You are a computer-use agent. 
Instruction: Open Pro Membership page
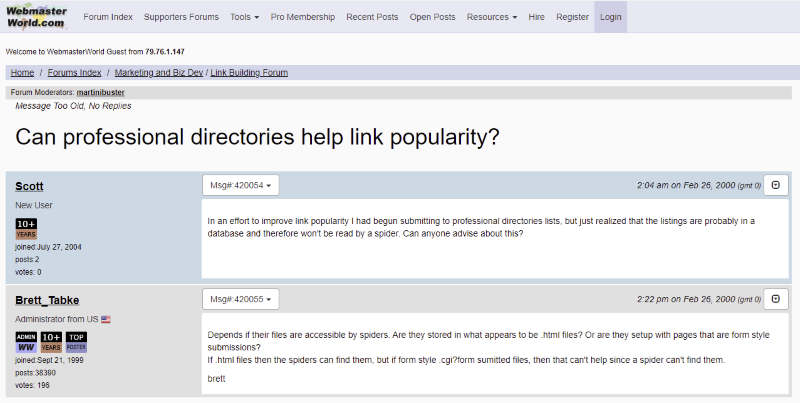(x=303, y=17)
